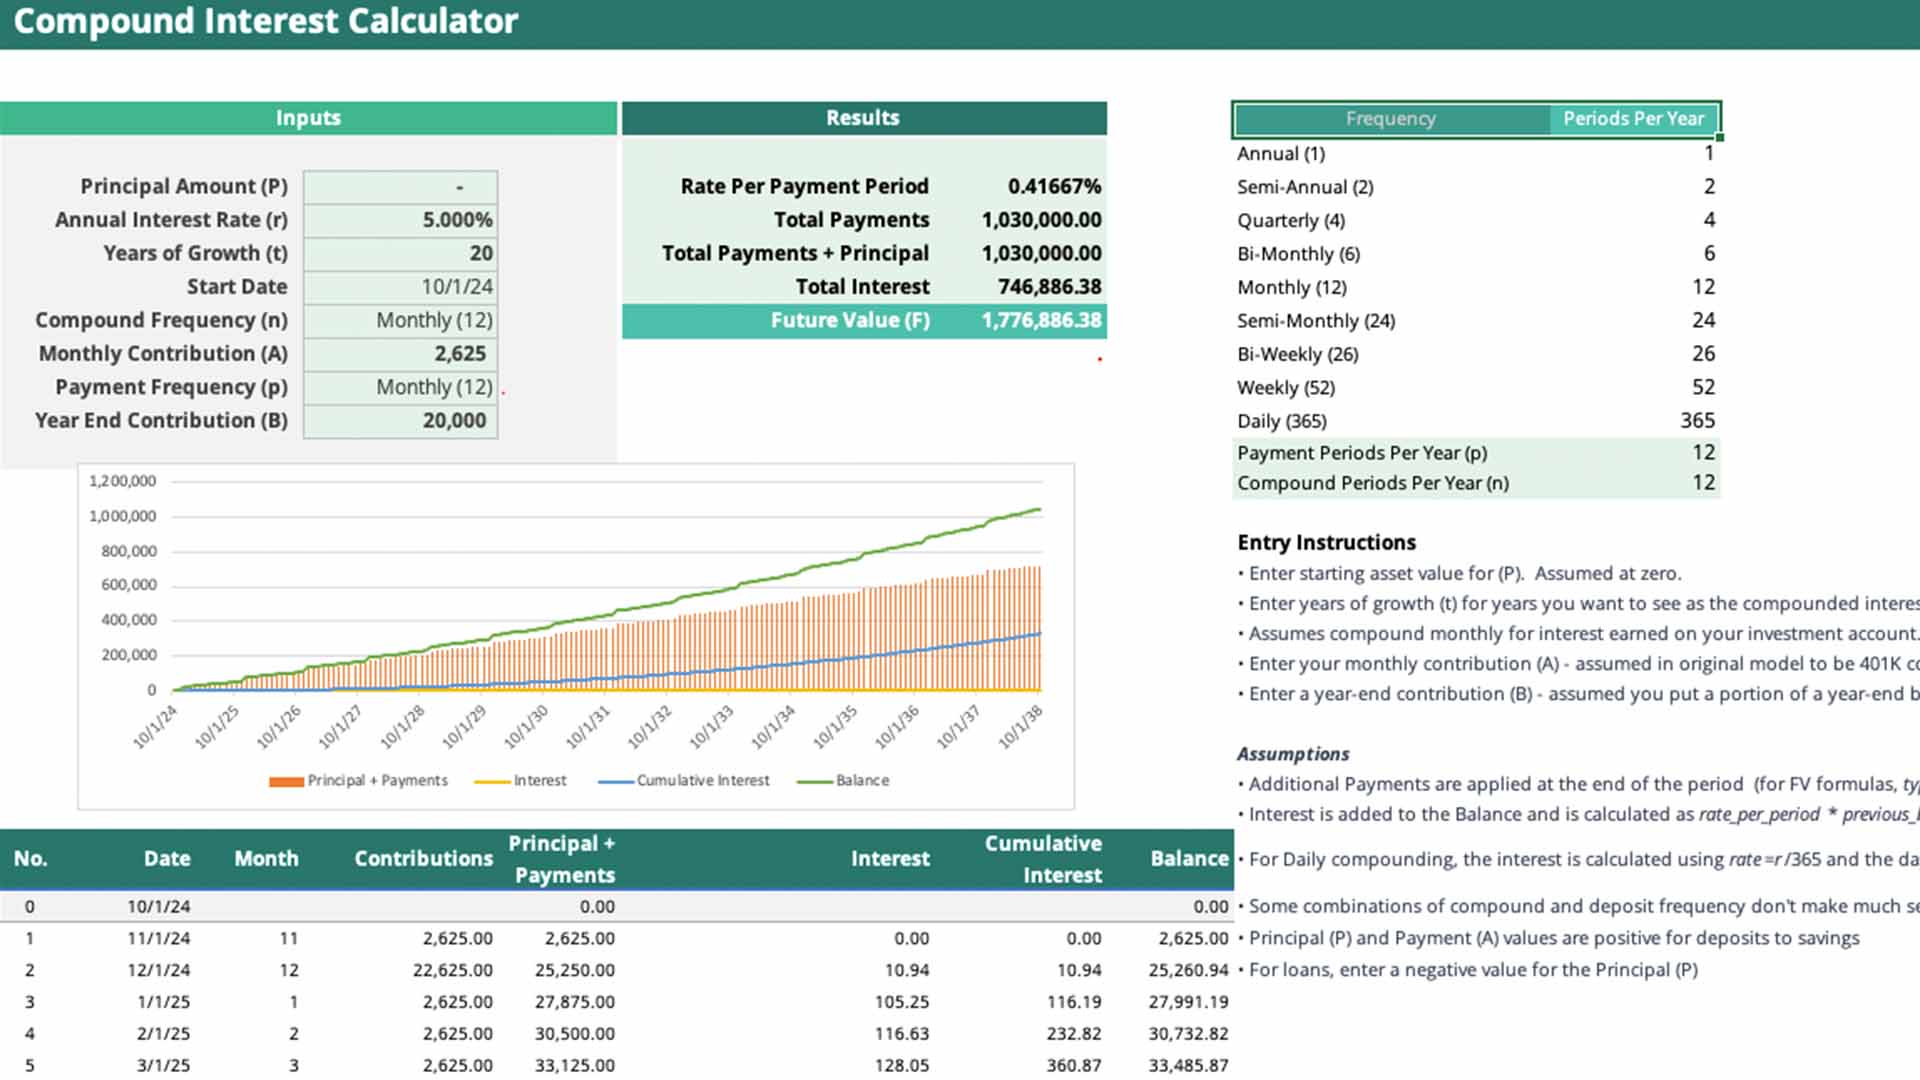This screenshot has width=1920, height=1080.
Task: Select the Year End Contribution 20,000 cell
Action: (400, 421)
